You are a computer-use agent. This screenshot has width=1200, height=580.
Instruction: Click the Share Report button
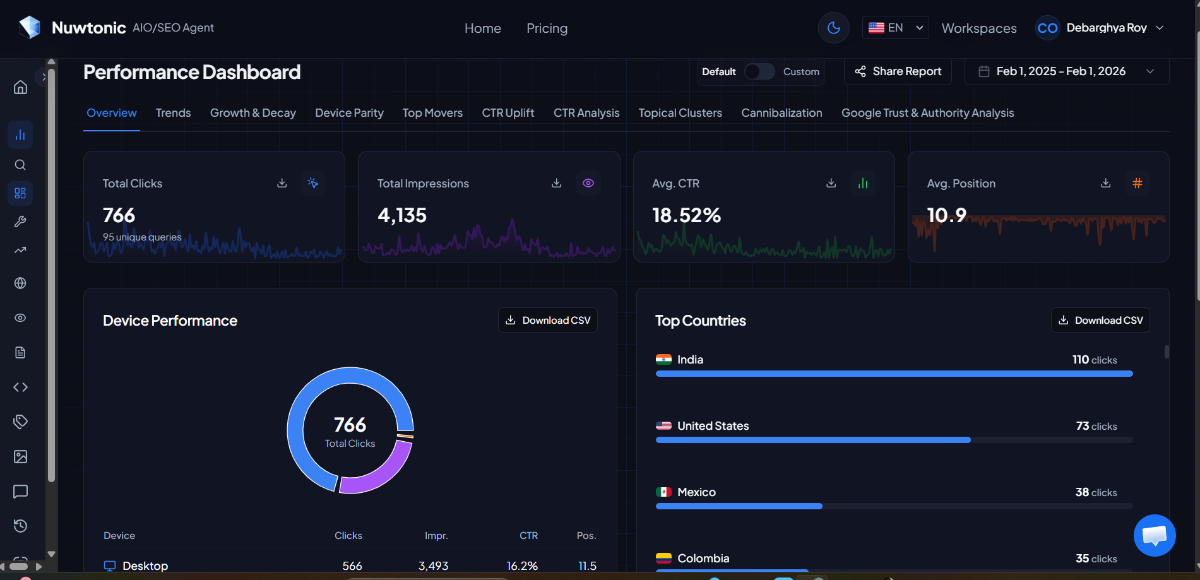click(898, 71)
